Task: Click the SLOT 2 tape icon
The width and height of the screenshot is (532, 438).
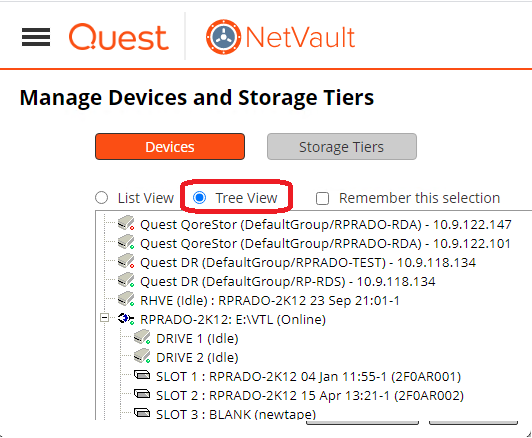Action: (x=142, y=394)
